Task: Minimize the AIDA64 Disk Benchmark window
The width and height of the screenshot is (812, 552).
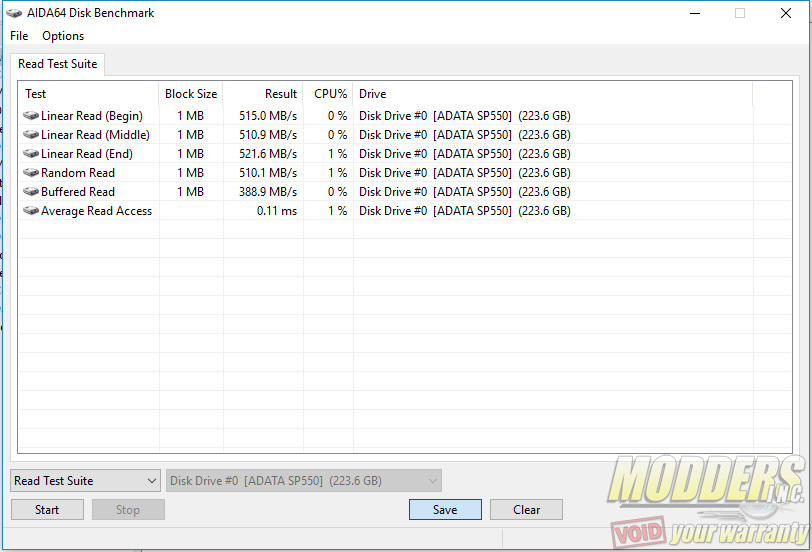Action: pos(695,13)
